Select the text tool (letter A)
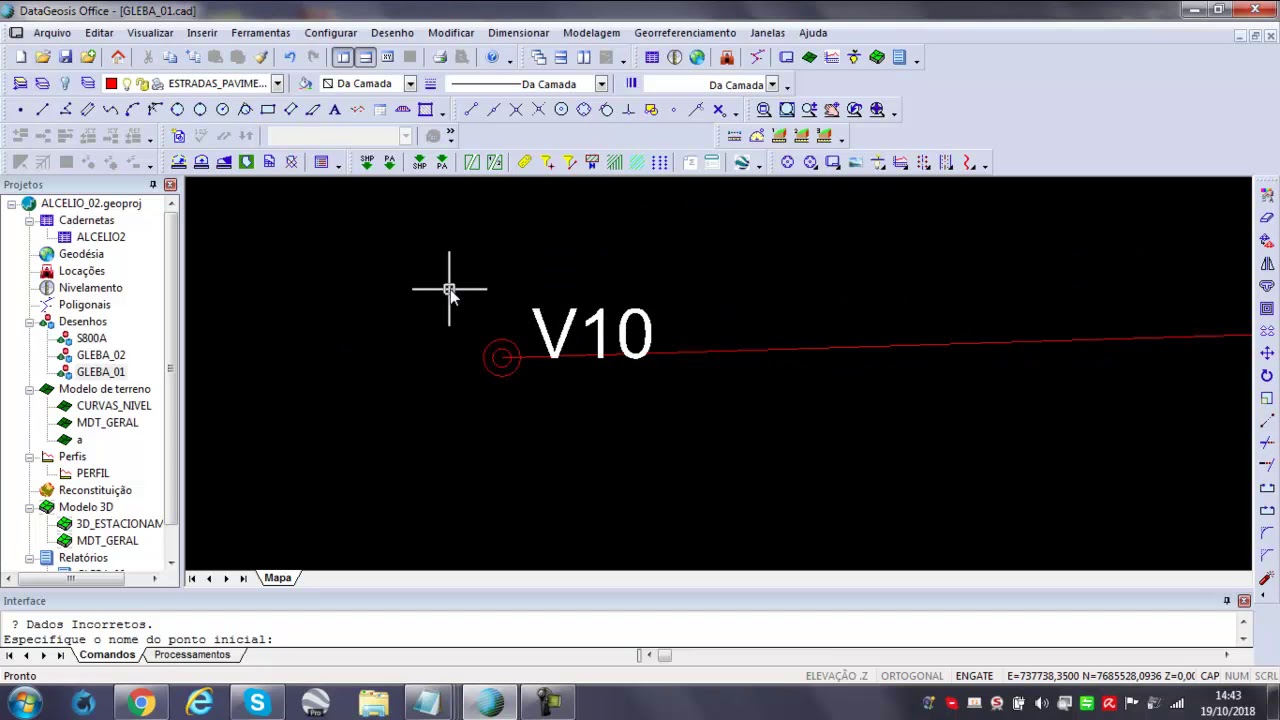 click(335, 110)
